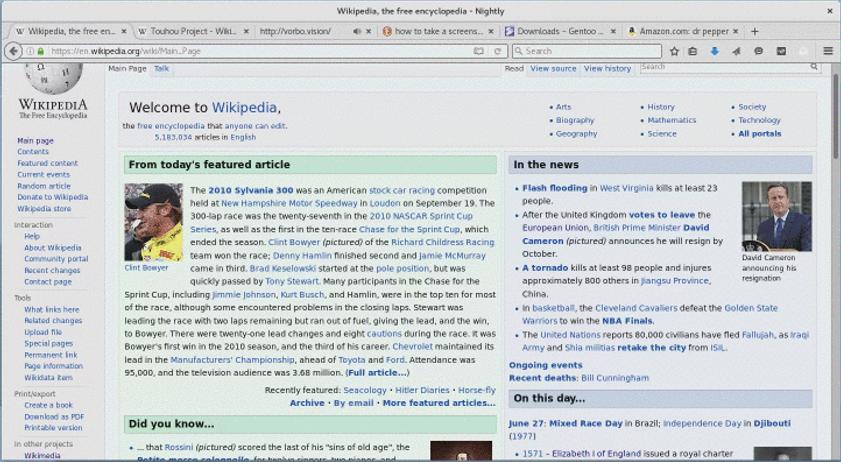Mute the vorbo.vision tab audio

click(357, 32)
